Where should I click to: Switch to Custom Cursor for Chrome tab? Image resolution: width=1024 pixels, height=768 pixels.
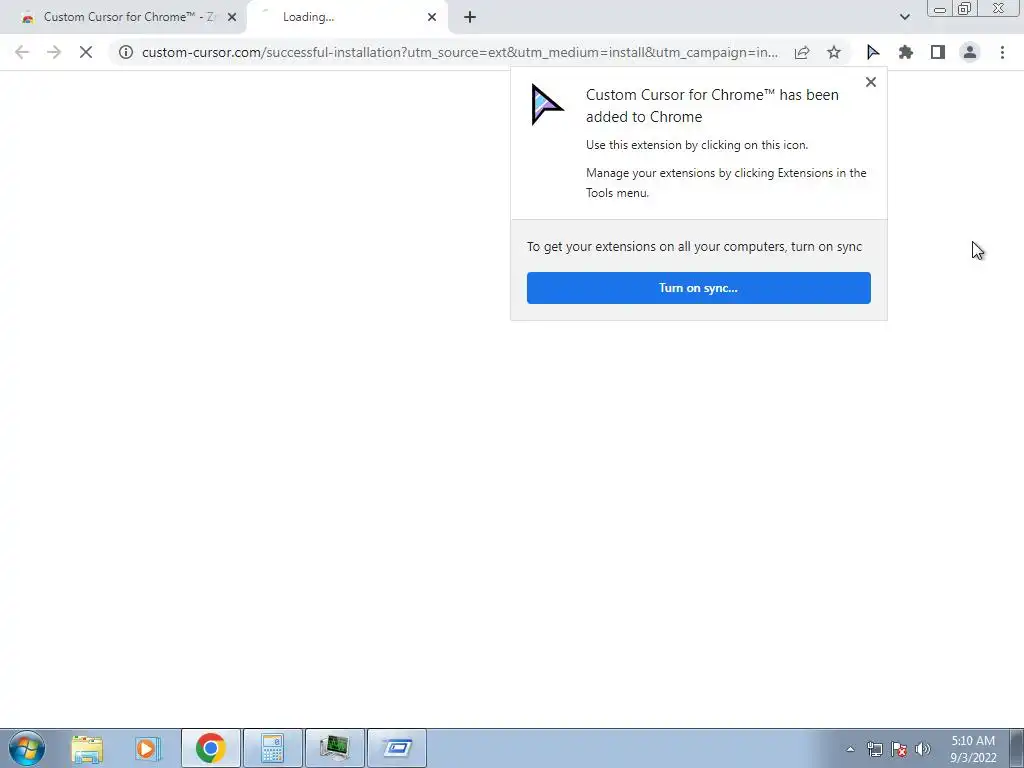pyautogui.click(x=123, y=17)
